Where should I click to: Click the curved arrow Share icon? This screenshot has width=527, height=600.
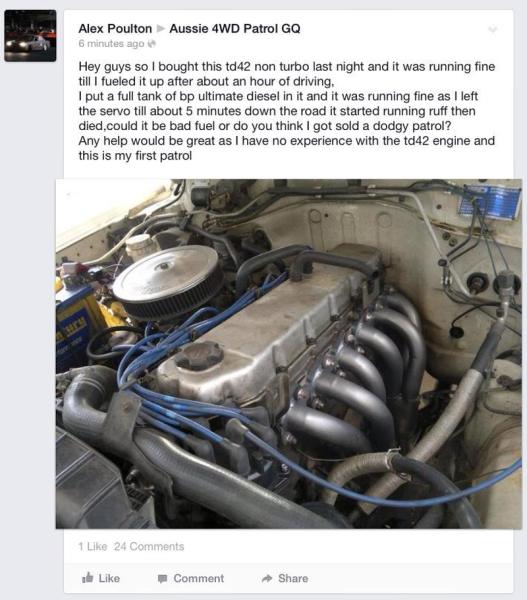tap(267, 578)
